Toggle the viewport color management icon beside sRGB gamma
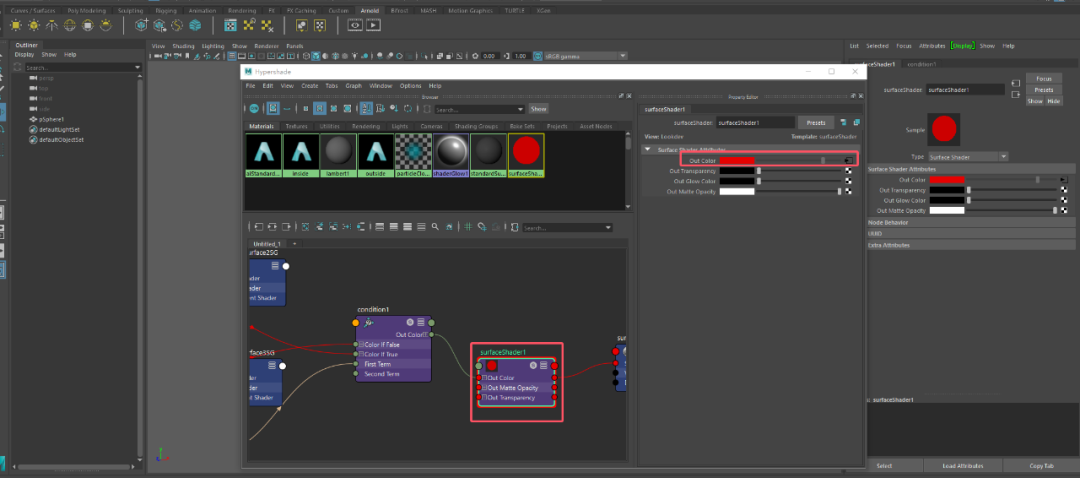The height and width of the screenshot is (478, 1080). coord(538,56)
